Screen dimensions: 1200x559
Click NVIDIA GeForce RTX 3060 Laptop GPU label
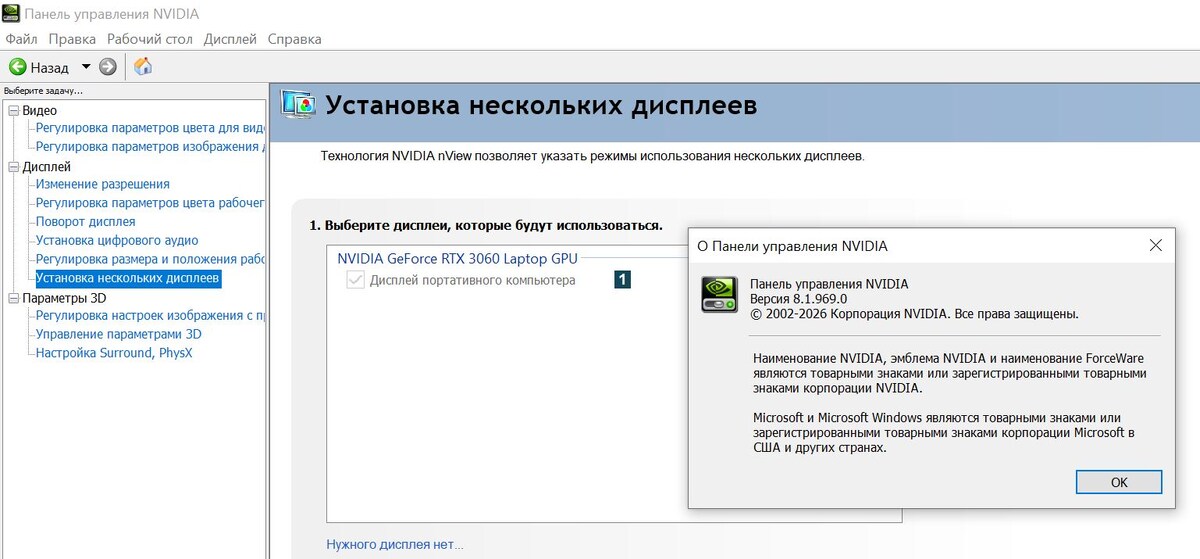coord(457,258)
